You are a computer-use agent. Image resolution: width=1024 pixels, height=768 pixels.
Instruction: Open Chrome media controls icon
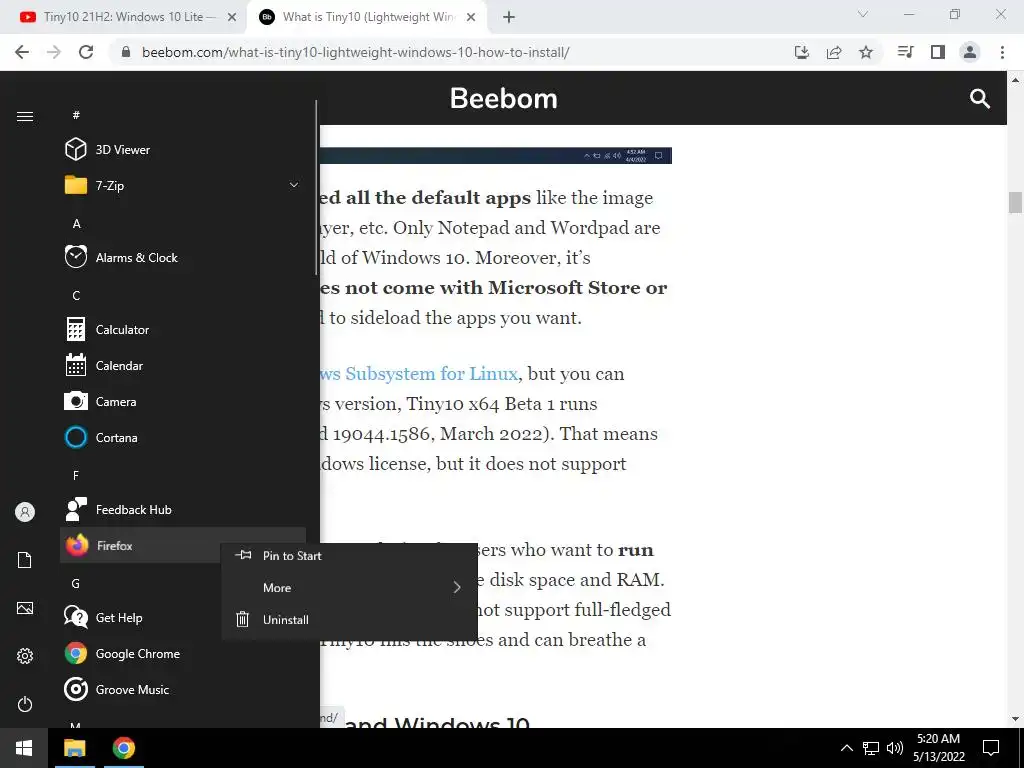(905, 52)
